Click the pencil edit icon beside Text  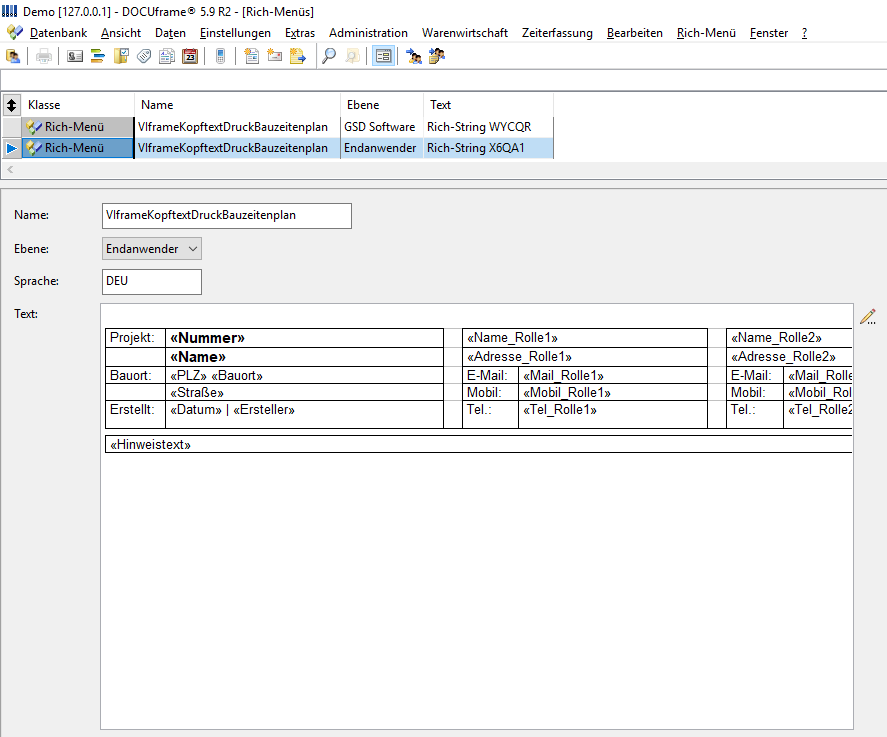868,317
